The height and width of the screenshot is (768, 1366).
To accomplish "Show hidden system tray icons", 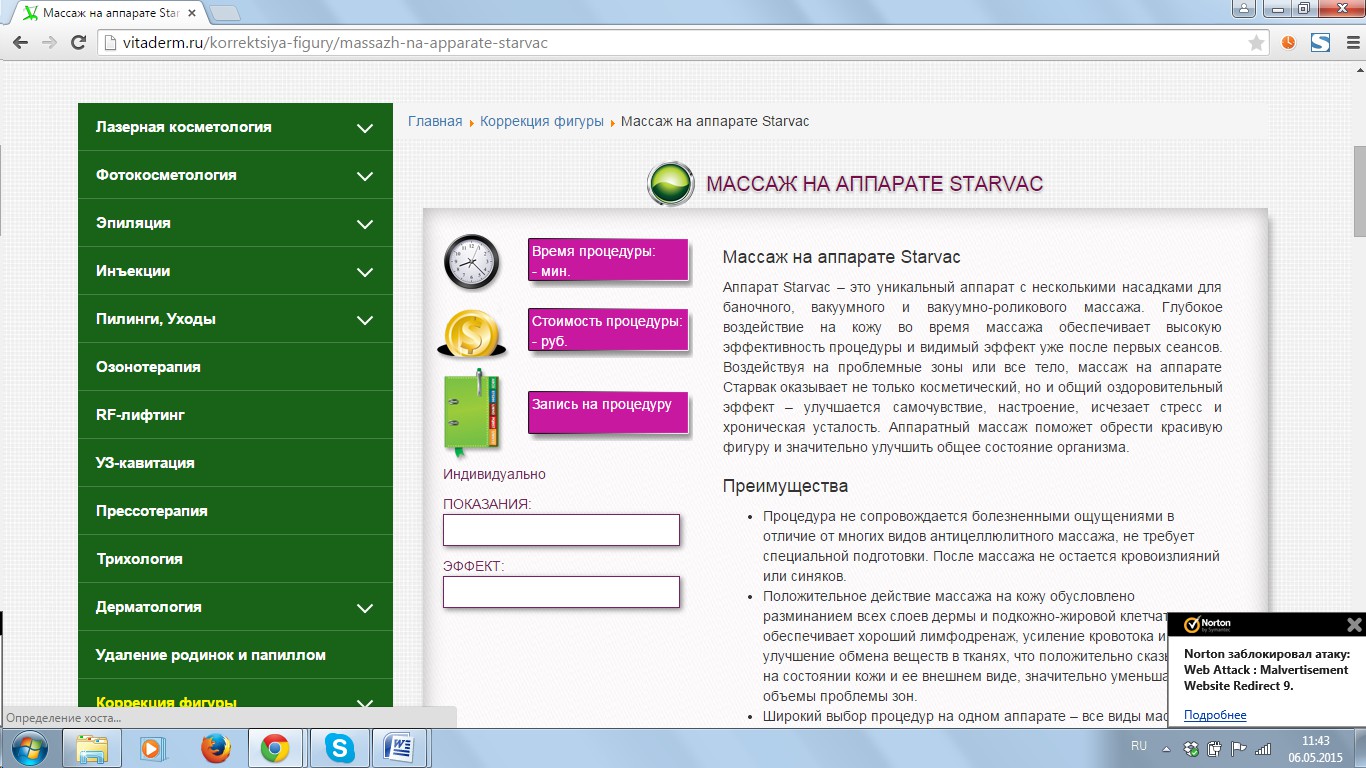I will 1166,748.
